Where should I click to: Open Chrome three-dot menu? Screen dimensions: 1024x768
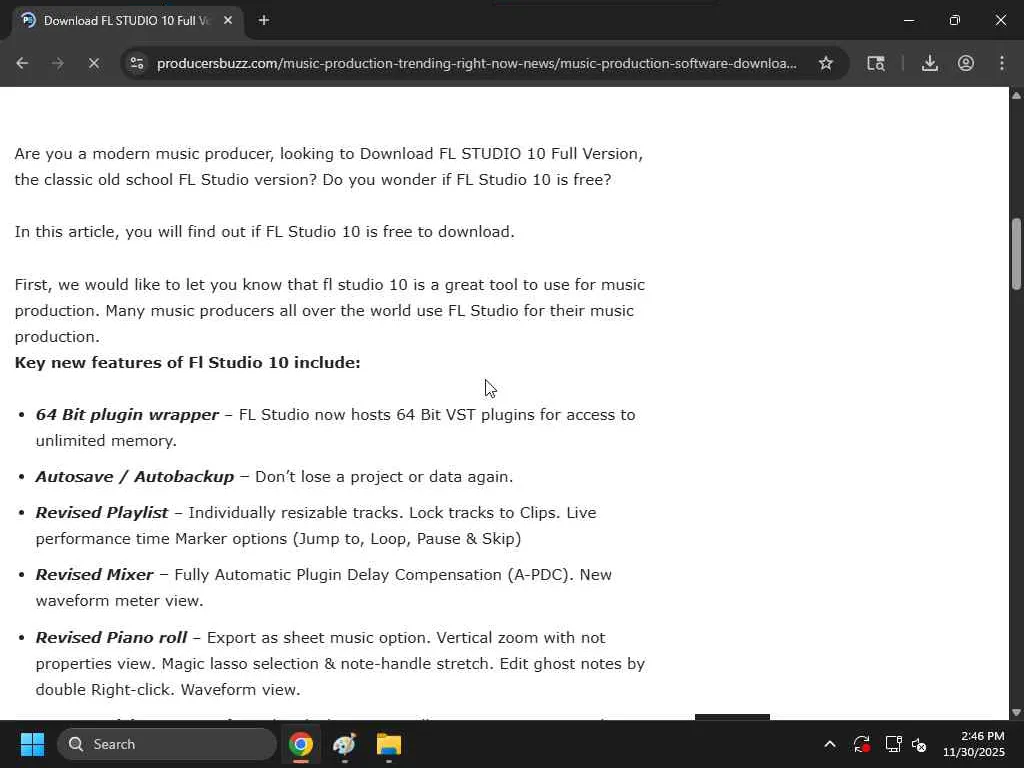pyautogui.click(x=1002, y=63)
